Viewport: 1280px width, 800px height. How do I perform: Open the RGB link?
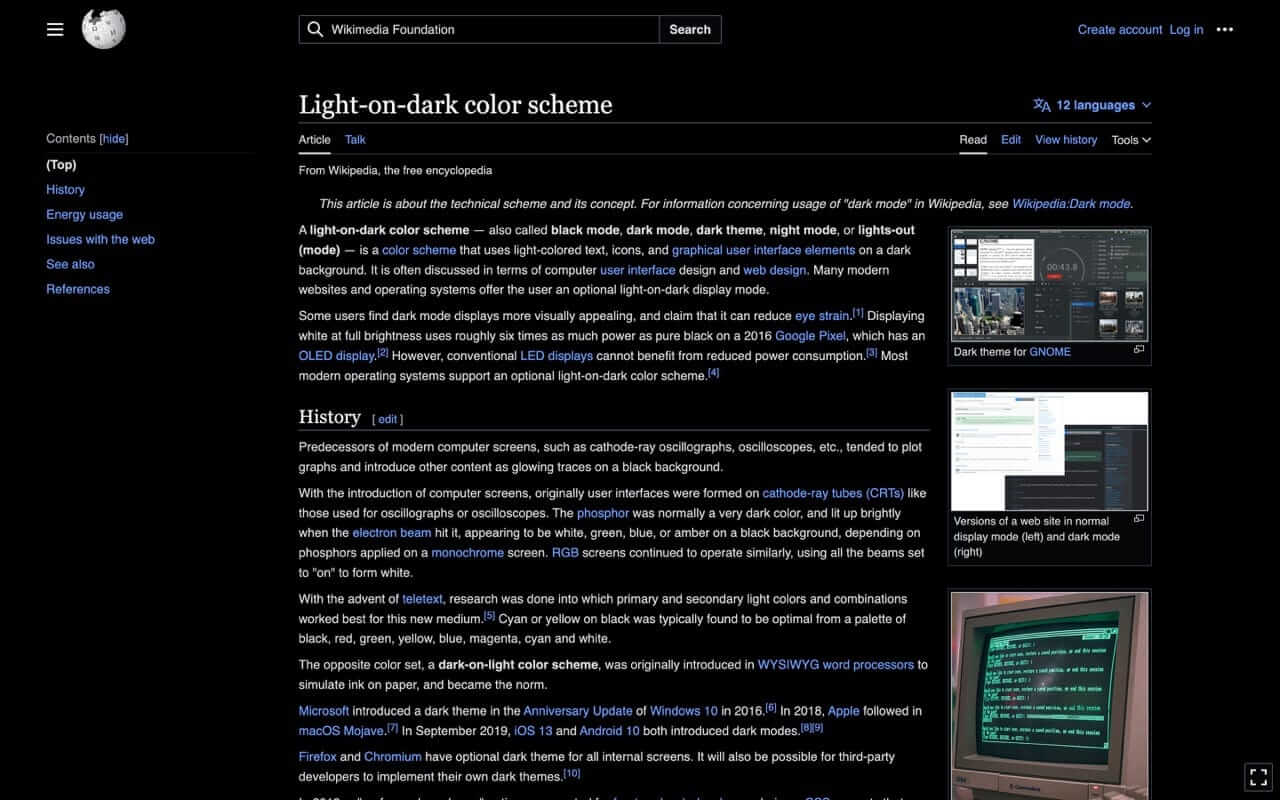pos(565,553)
